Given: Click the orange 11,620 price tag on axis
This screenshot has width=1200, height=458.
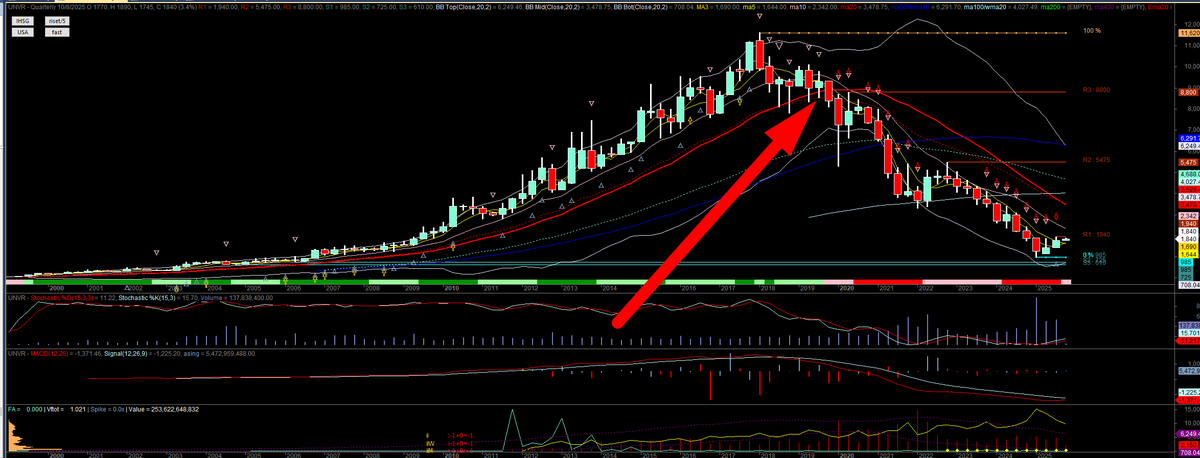Looking at the screenshot, I should tap(1189, 33).
